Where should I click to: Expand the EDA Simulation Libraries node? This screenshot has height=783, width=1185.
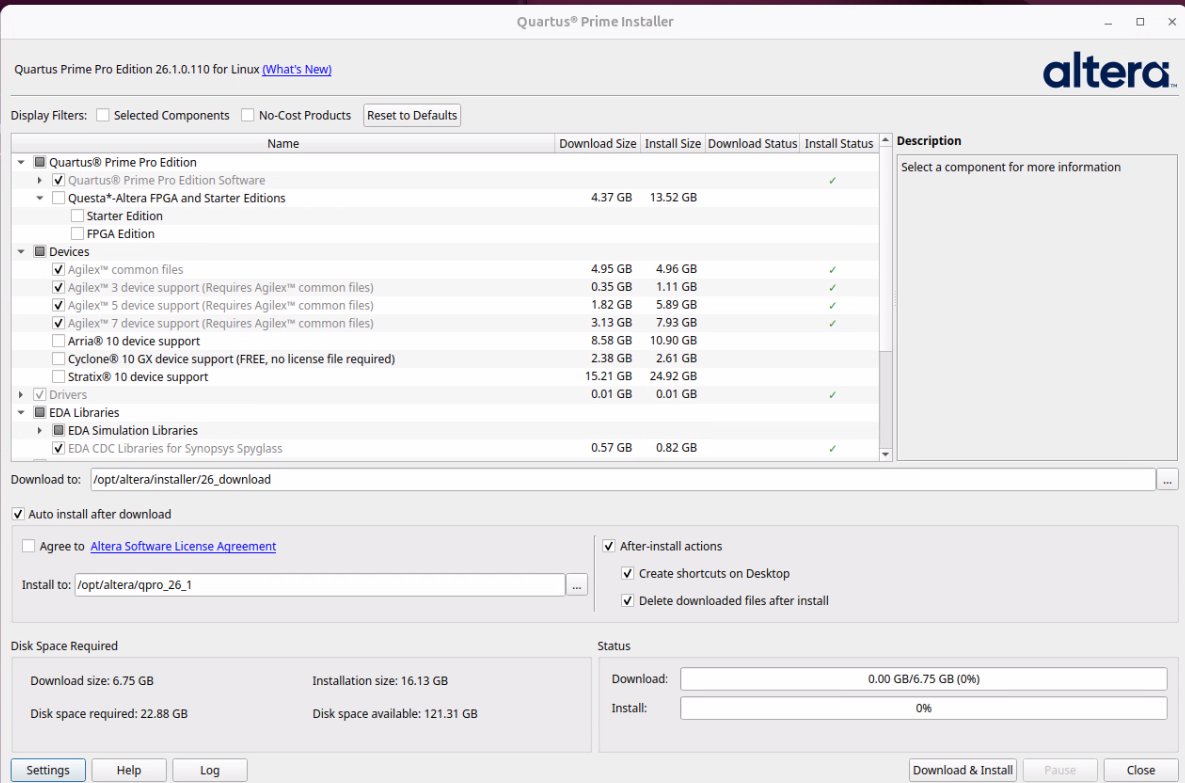pyautogui.click(x=39, y=430)
